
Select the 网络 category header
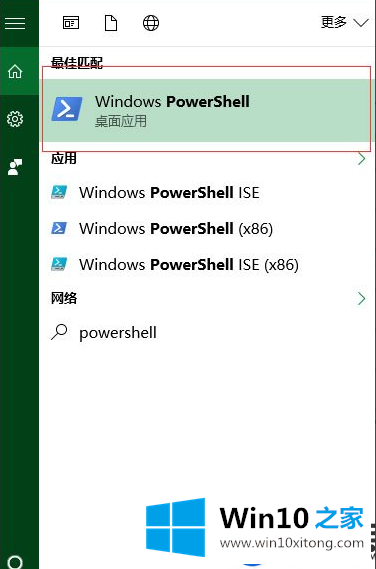(64, 298)
